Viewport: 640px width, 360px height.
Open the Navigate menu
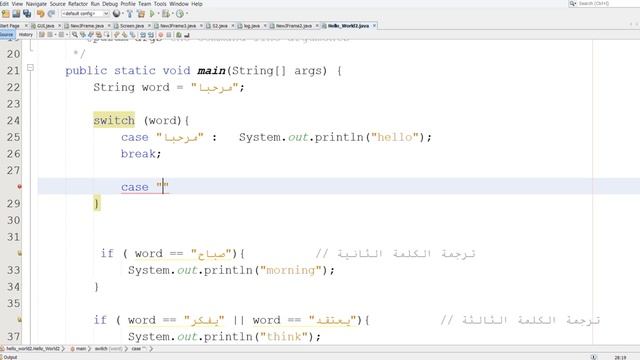[36, 4]
